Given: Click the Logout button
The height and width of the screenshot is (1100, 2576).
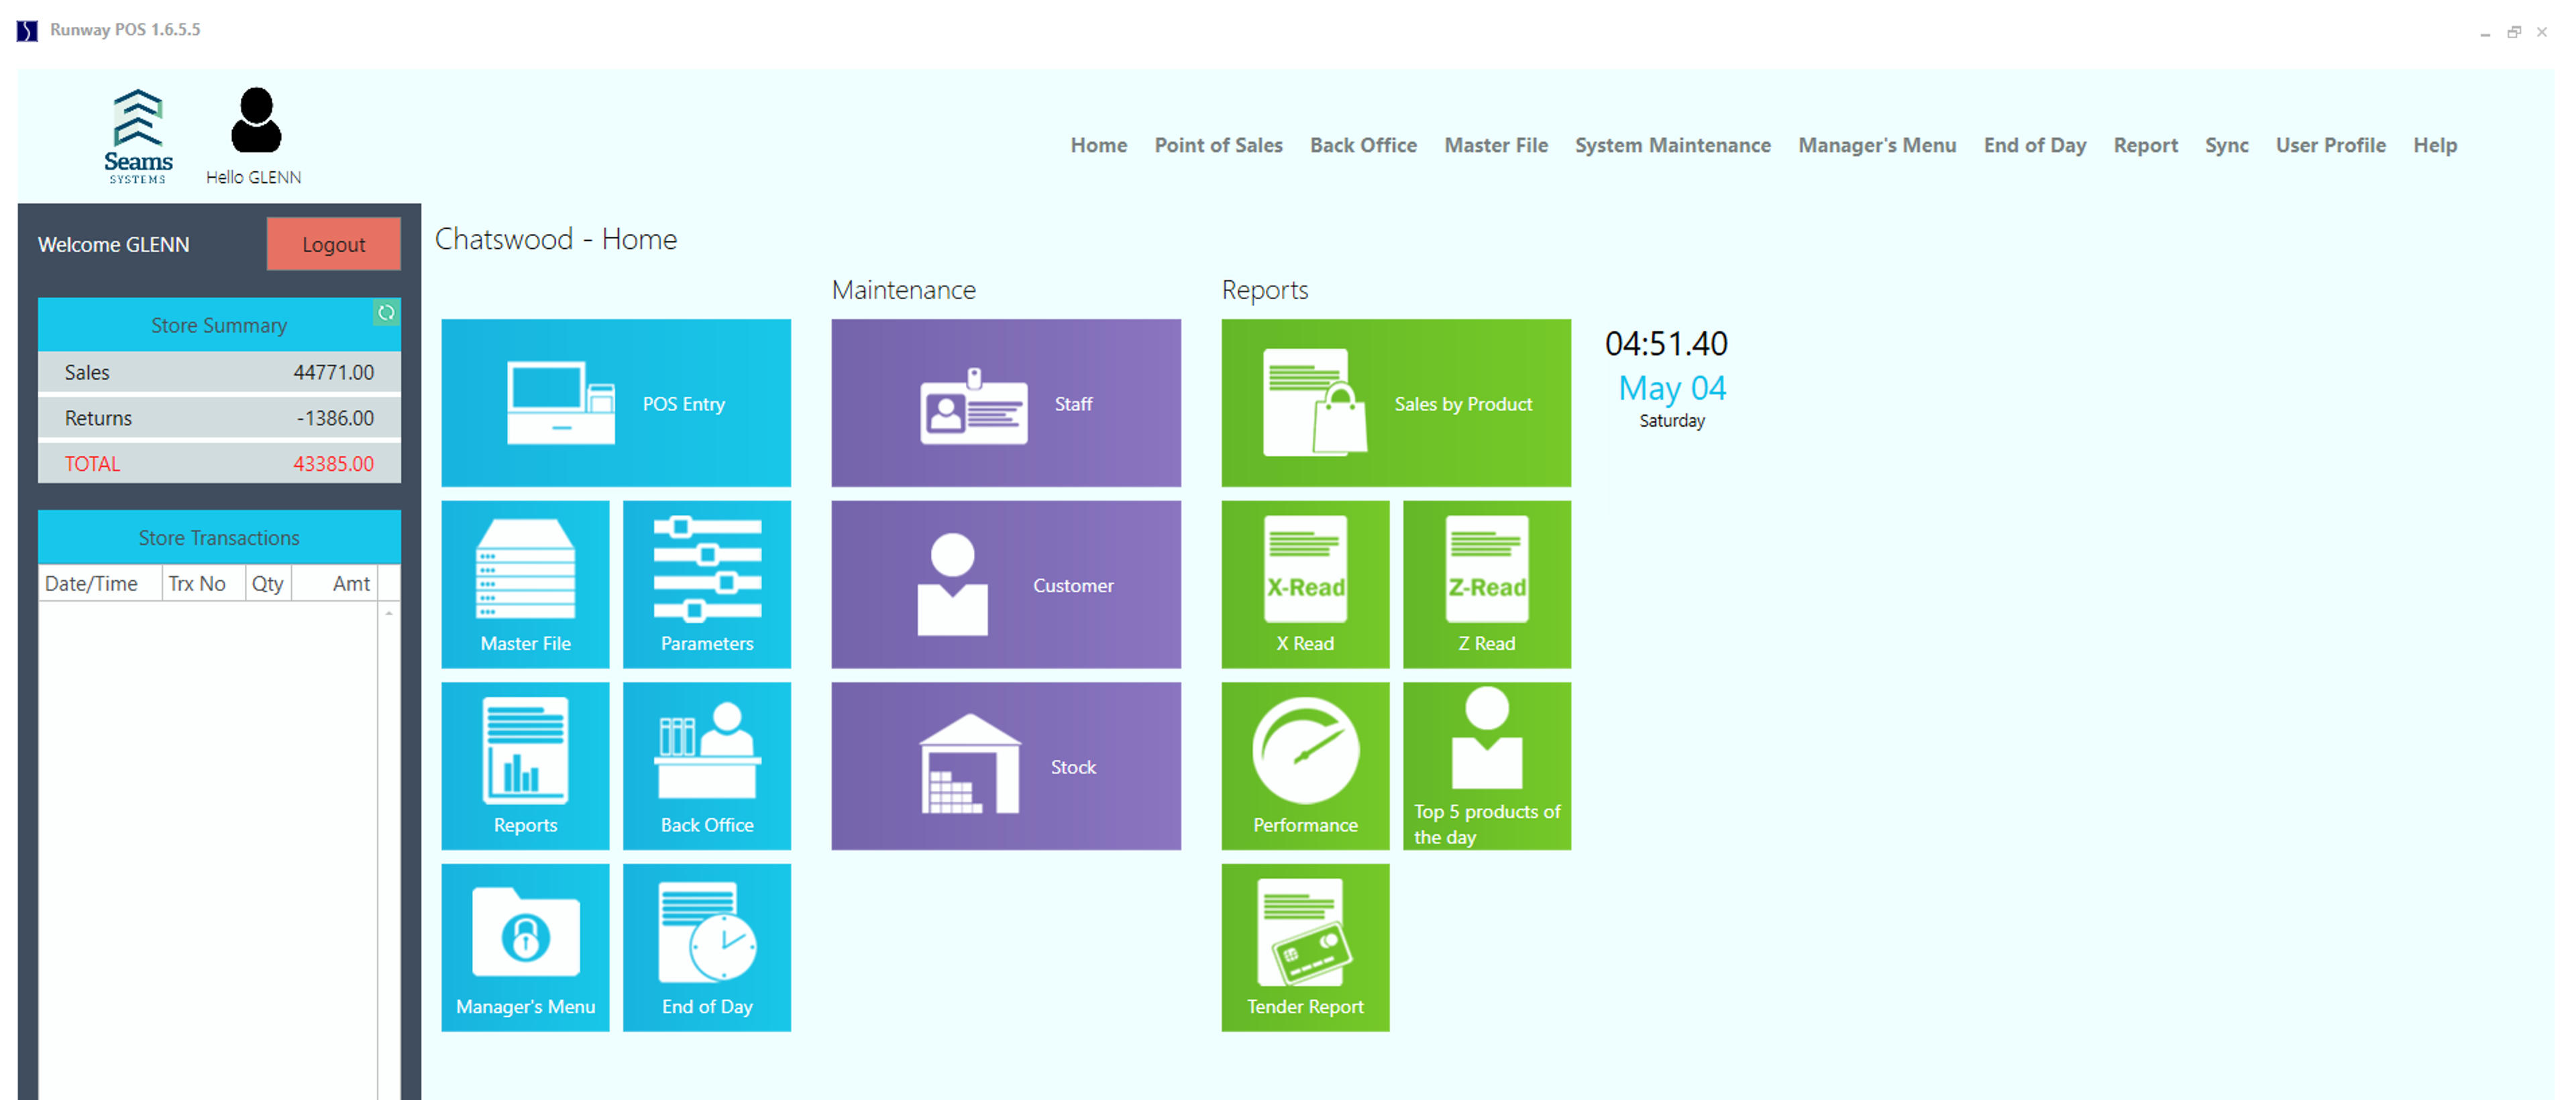Looking at the screenshot, I should click(x=333, y=244).
